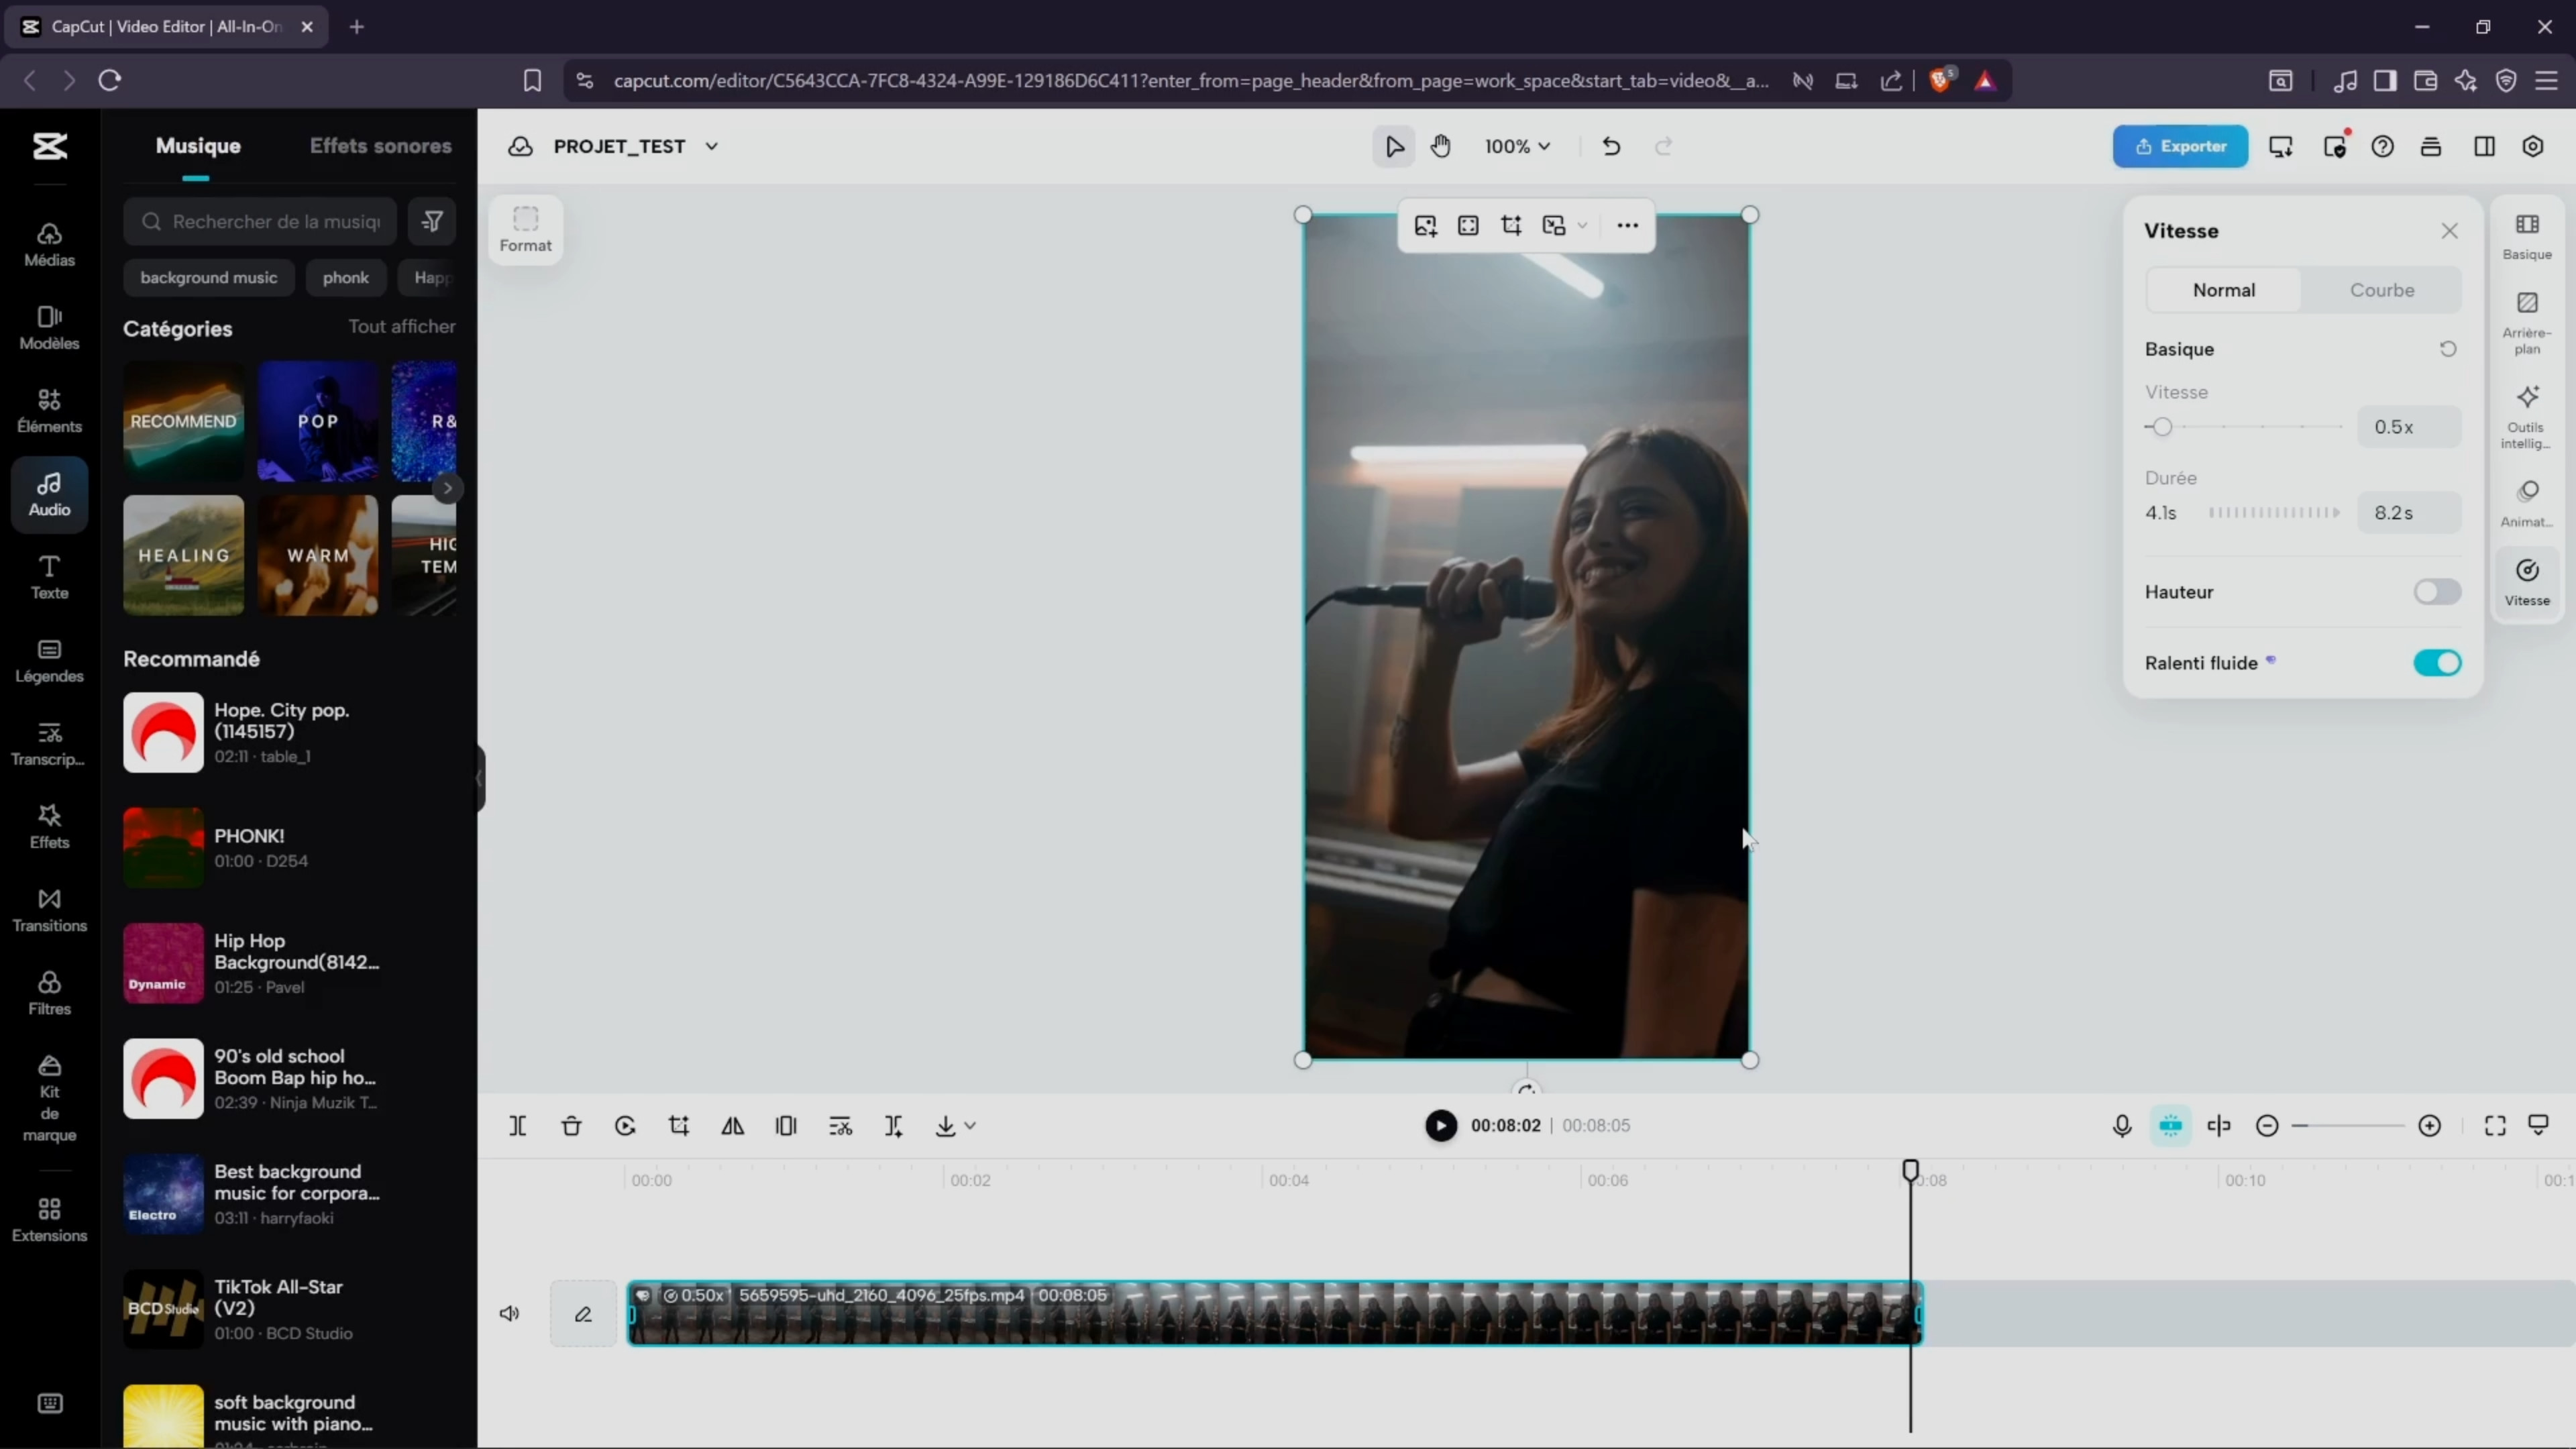The height and width of the screenshot is (1449, 2576).
Task: Click the Tout afficher categories link
Action: [x=401, y=327]
